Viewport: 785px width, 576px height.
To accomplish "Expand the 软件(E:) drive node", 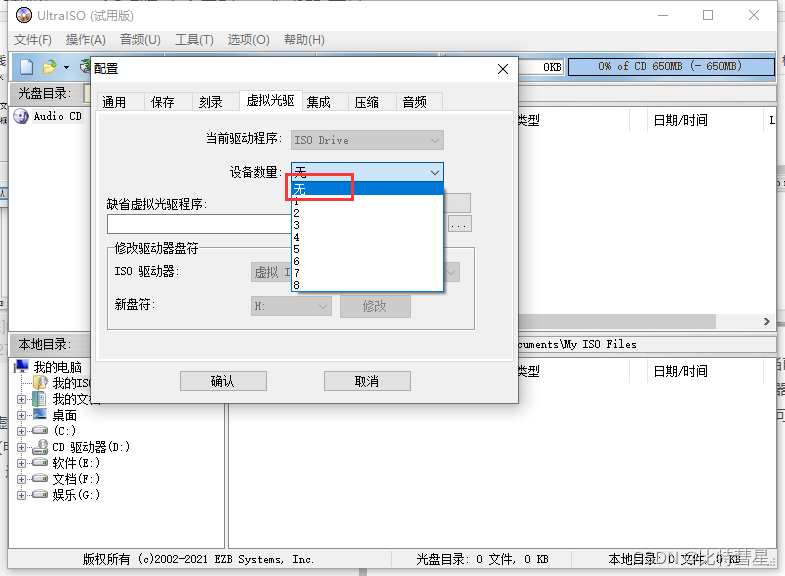I will coord(21,463).
